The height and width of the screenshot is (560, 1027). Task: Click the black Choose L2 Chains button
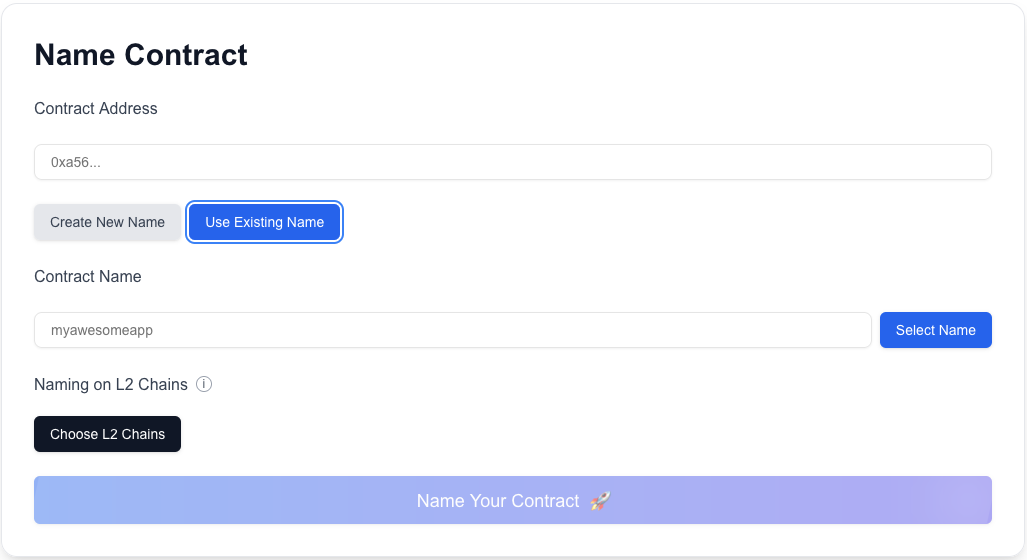[107, 434]
